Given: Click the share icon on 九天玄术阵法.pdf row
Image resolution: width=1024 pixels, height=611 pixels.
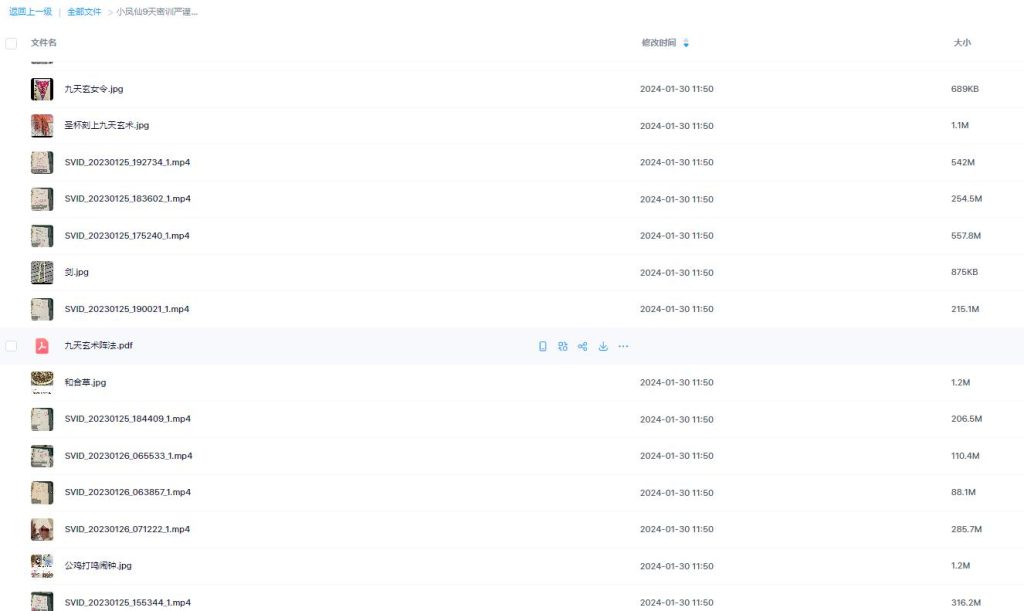Looking at the screenshot, I should pos(583,346).
